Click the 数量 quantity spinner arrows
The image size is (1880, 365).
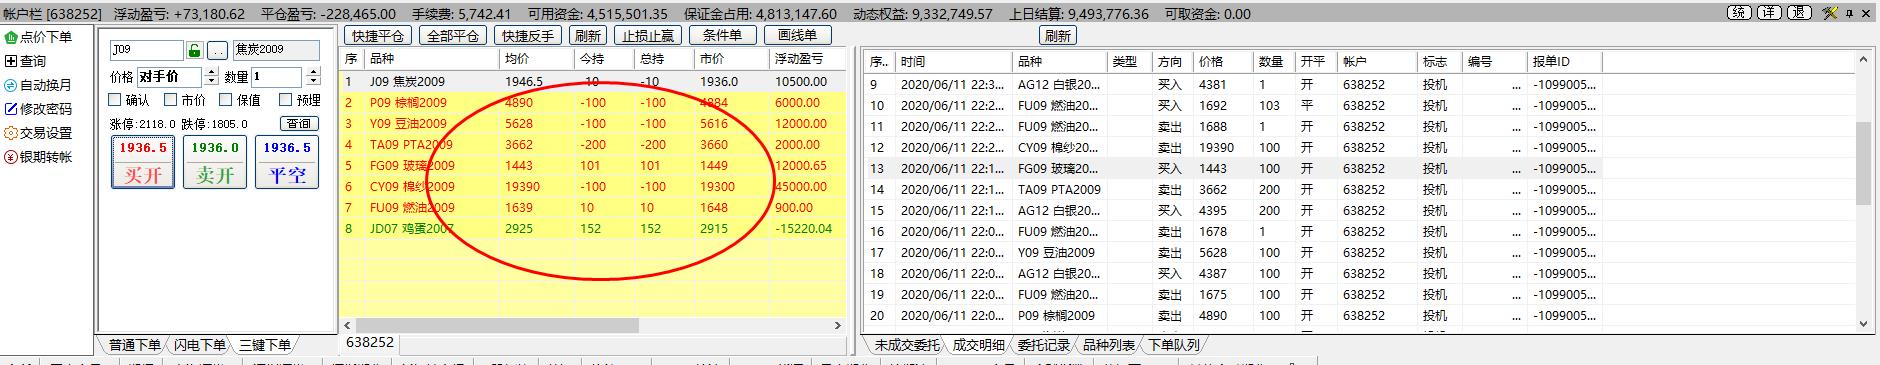tap(313, 77)
